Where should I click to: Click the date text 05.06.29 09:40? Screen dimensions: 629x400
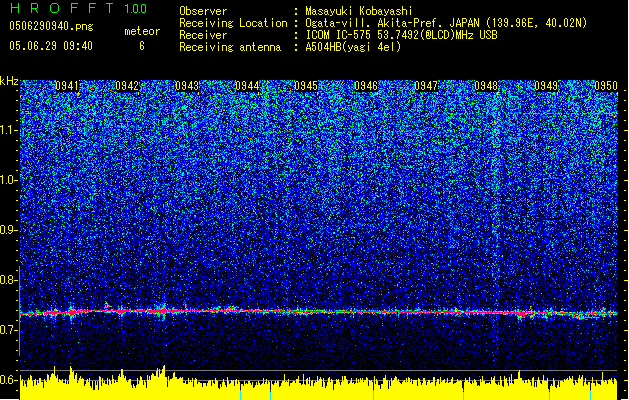pyautogui.click(x=51, y=46)
